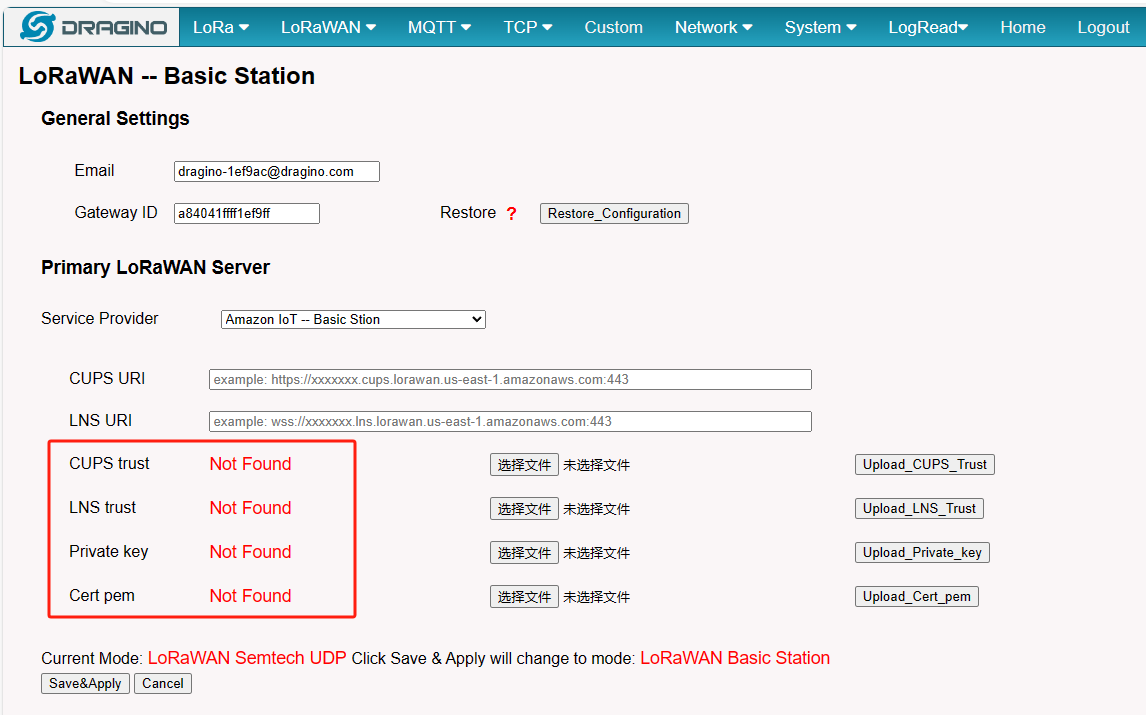Choose a file for LNS trust
The image size is (1146, 715).
click(x=524, y=509)
